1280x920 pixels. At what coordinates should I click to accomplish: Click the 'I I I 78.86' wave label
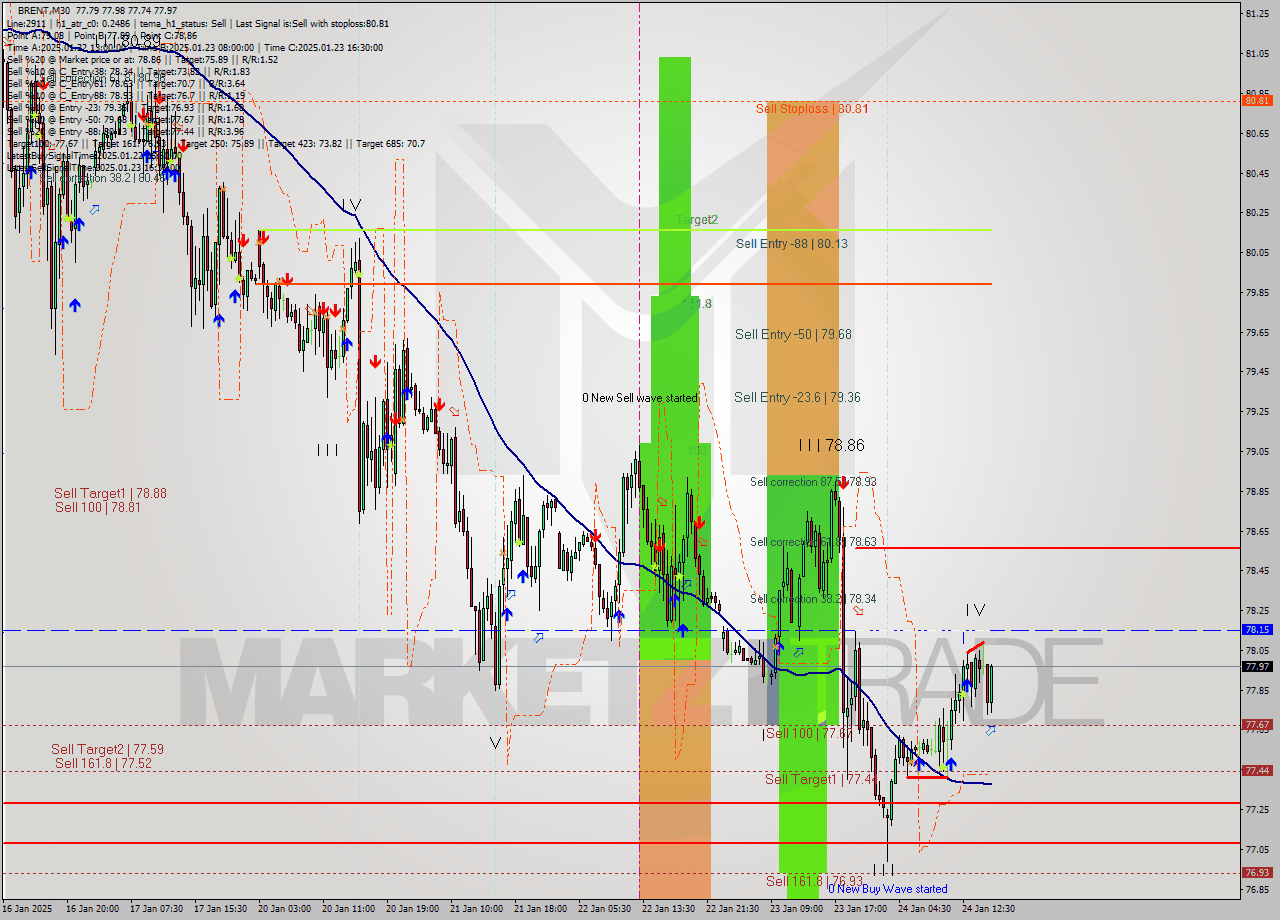(831, 445)
